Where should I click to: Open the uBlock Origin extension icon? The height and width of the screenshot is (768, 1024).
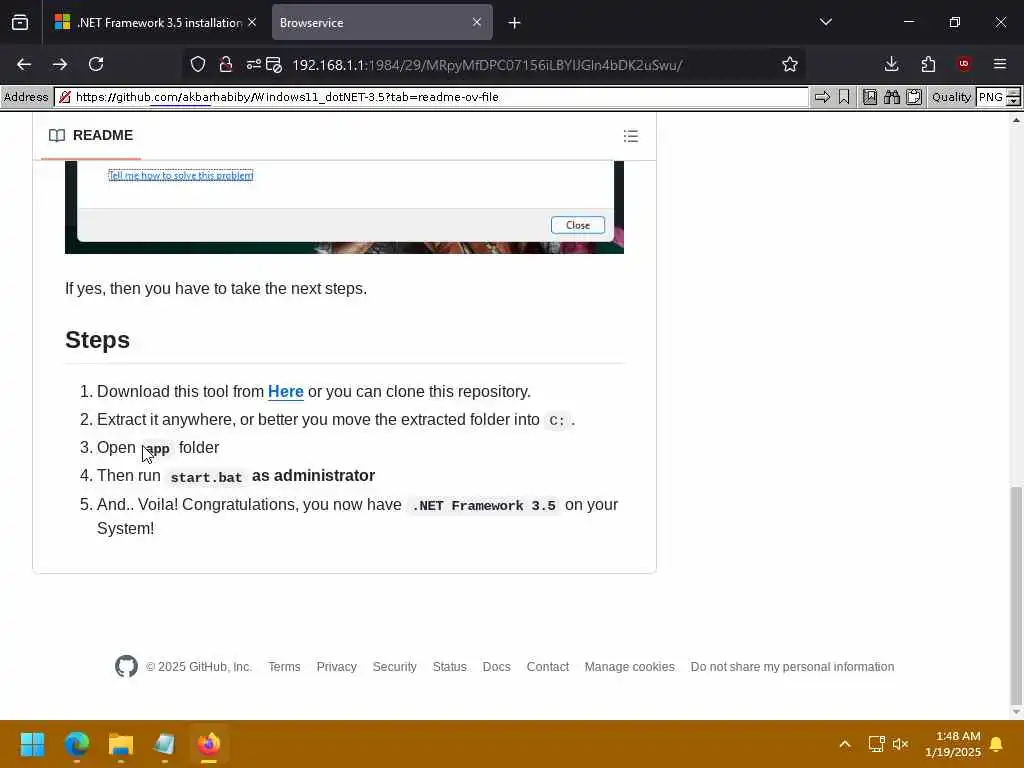964,64
